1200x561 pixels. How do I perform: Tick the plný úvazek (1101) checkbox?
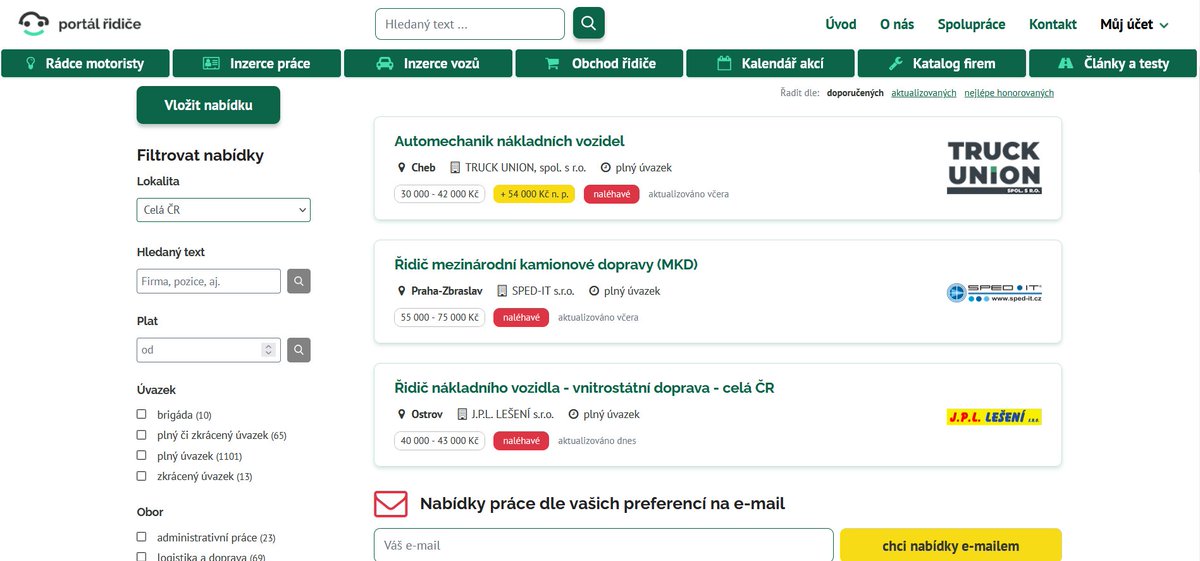[142, 455]
